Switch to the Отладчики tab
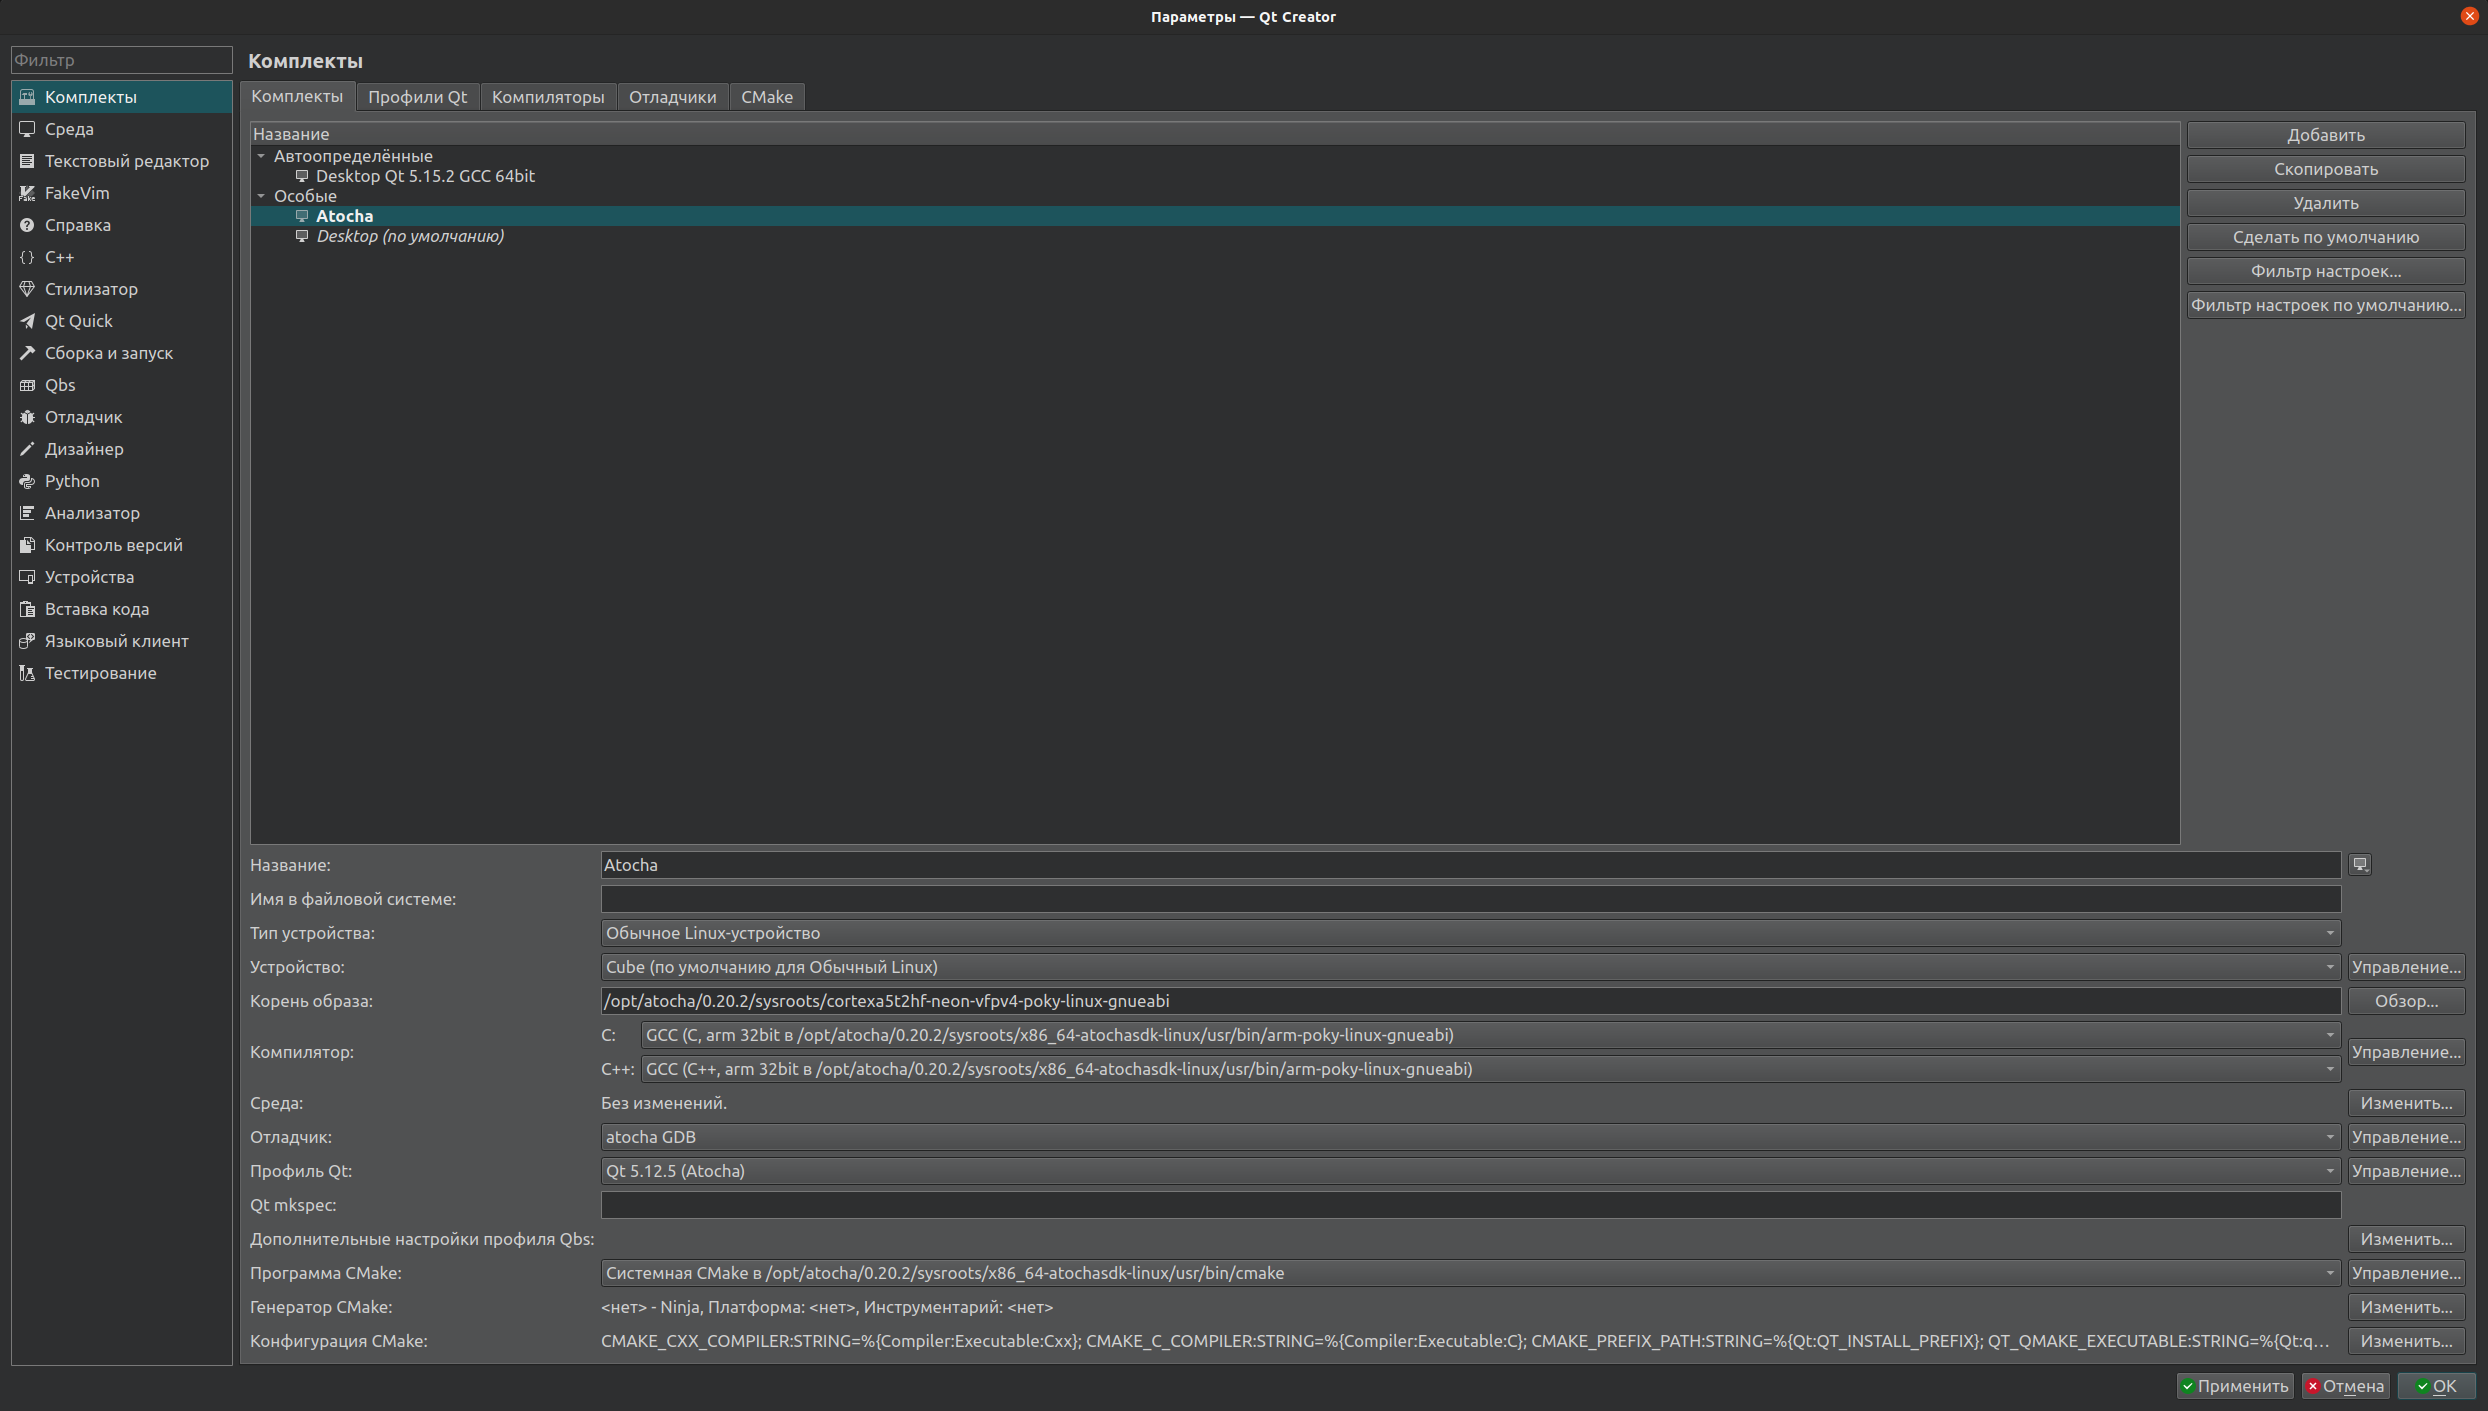 coord(672,97)
